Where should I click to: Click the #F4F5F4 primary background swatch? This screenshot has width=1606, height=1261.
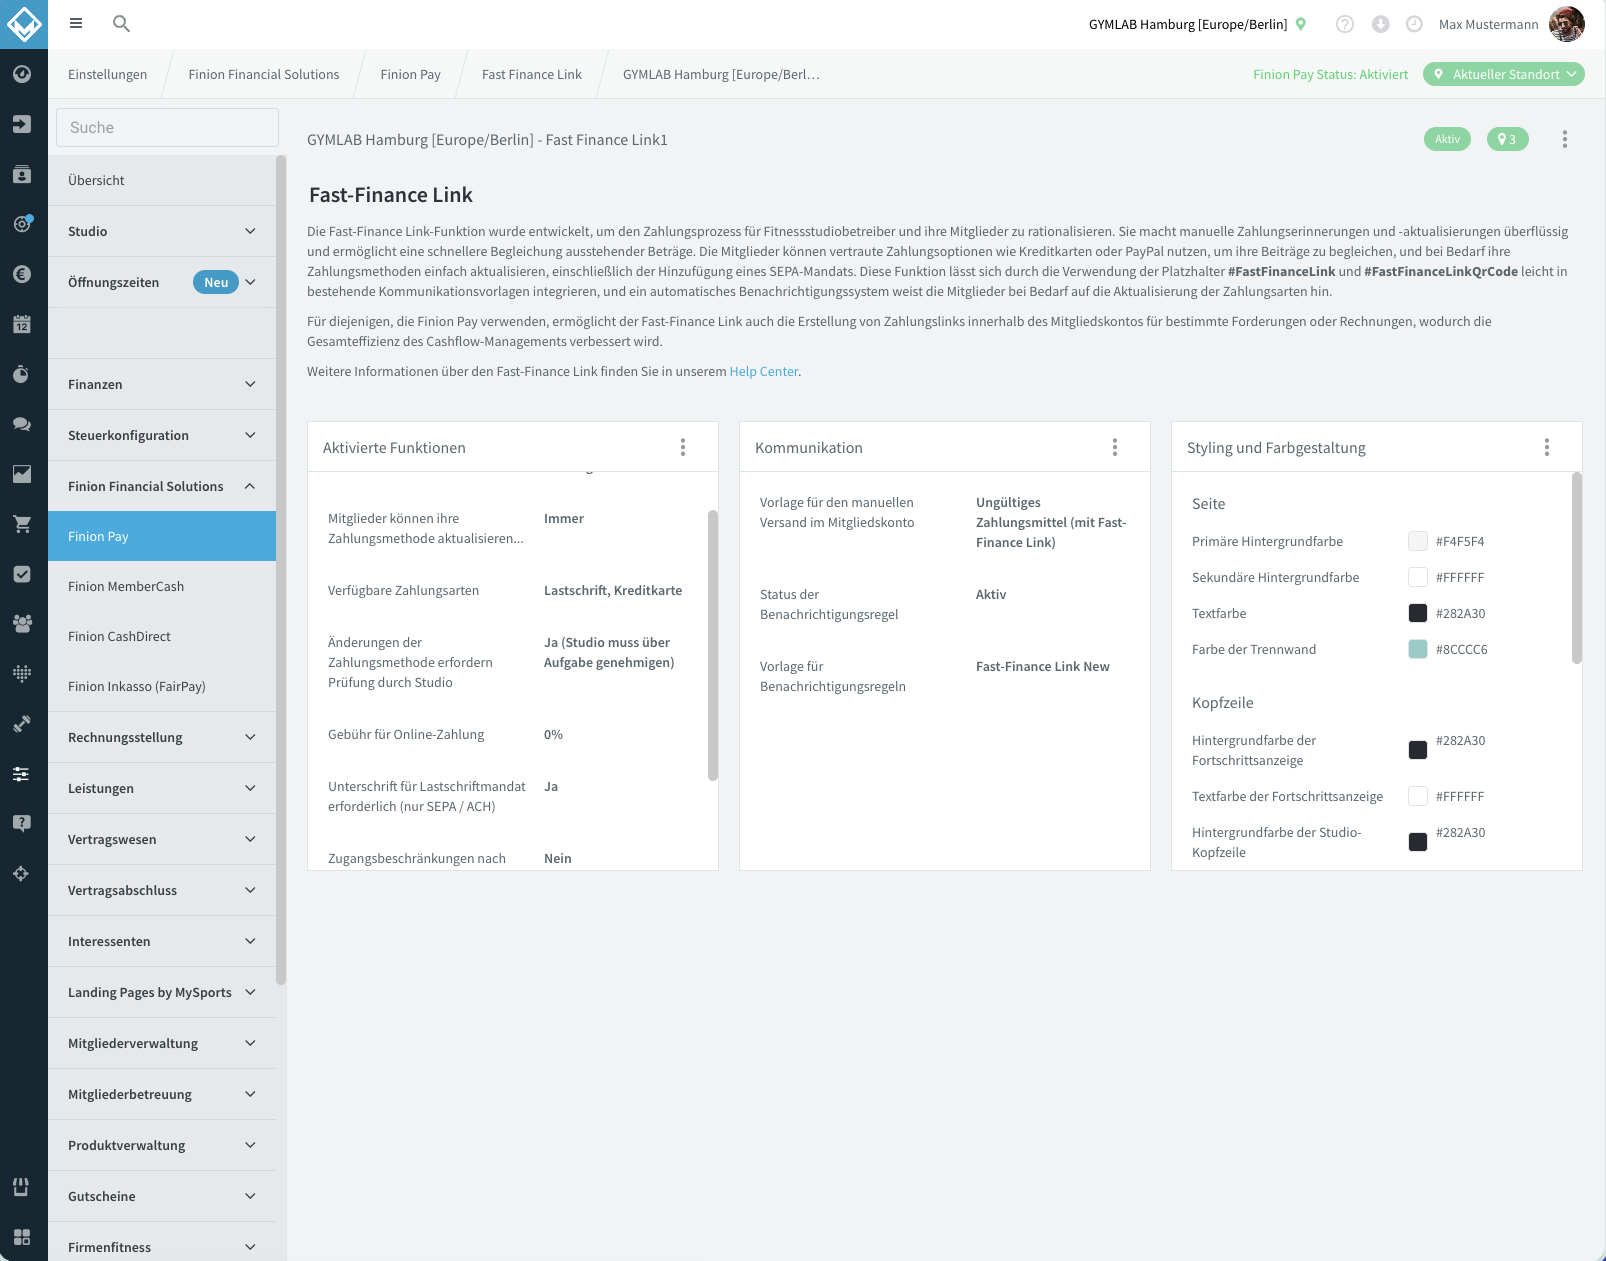click(1418, 541)
